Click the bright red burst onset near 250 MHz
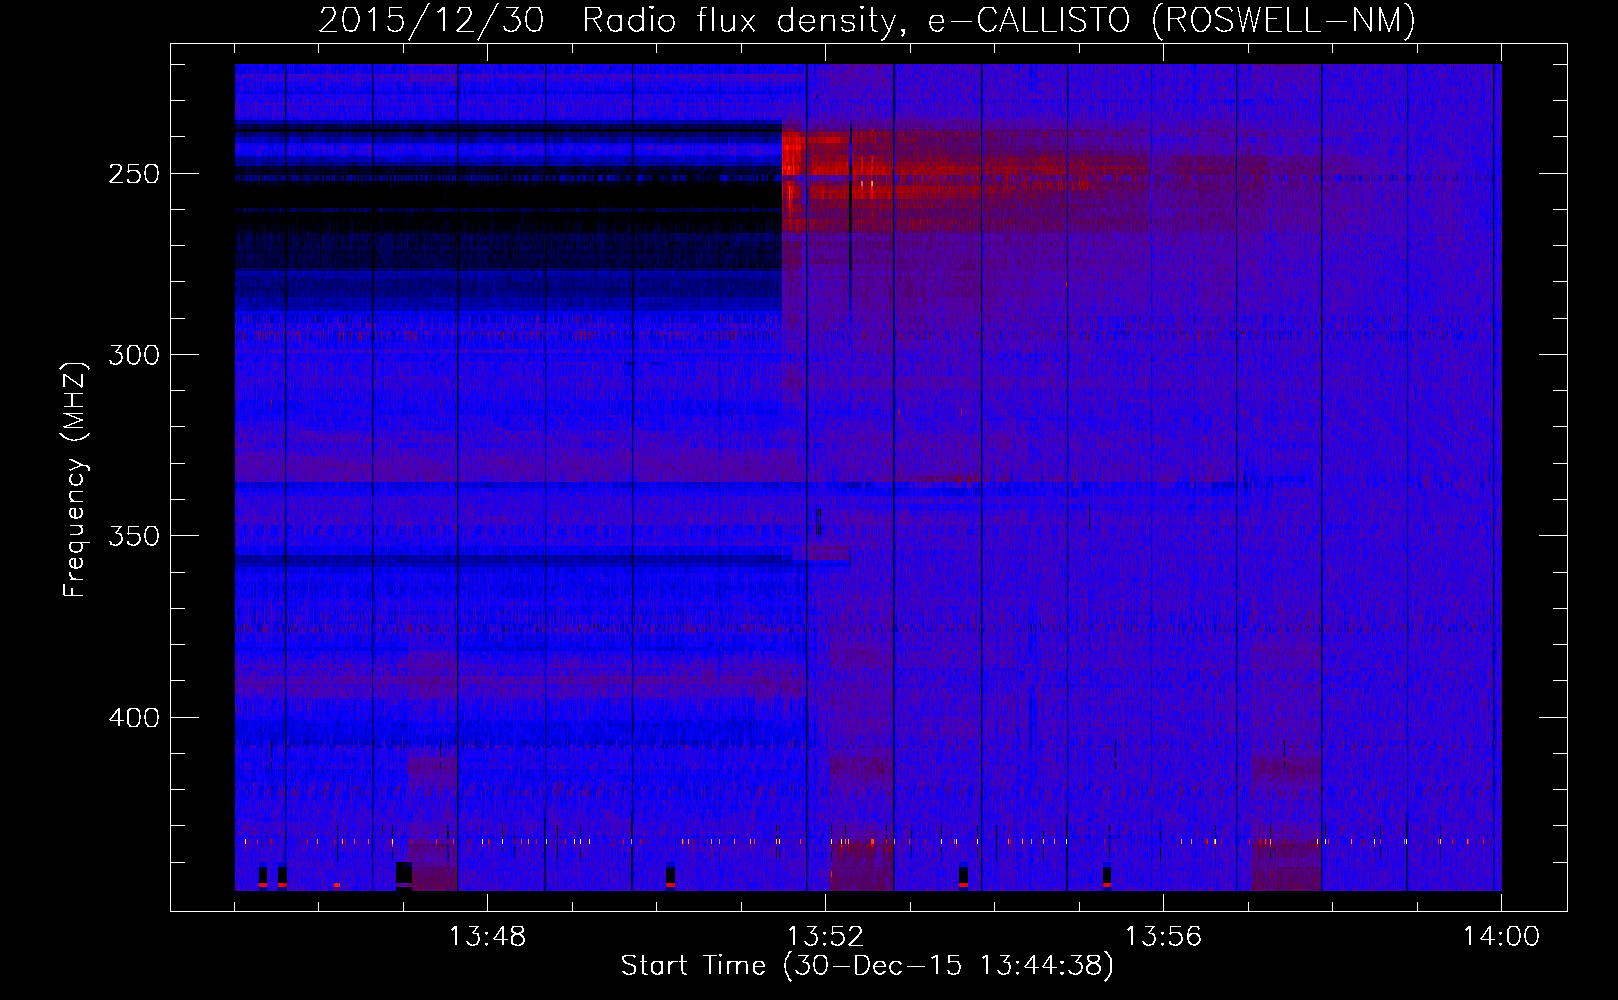Viewport: 1618px width, 1000px height. pyautogui.click(x=792, y=160)
